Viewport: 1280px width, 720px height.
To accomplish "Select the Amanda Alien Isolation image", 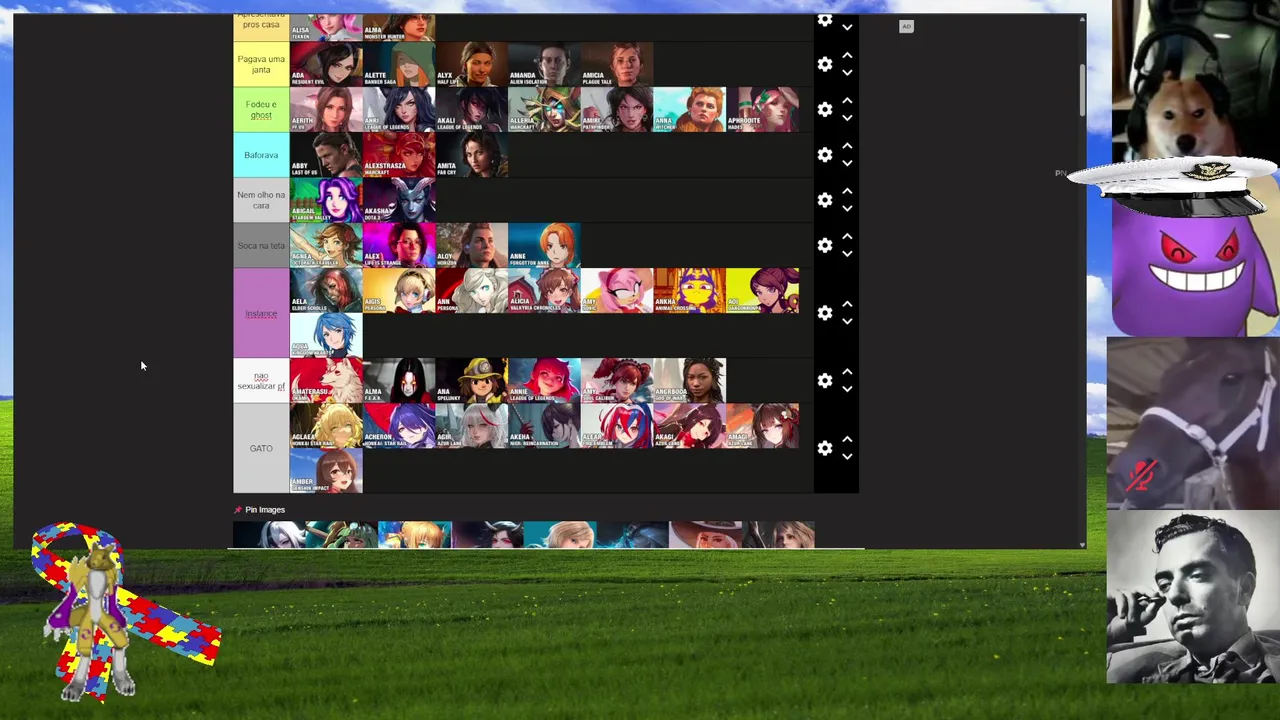I will (x=544, y=64).
